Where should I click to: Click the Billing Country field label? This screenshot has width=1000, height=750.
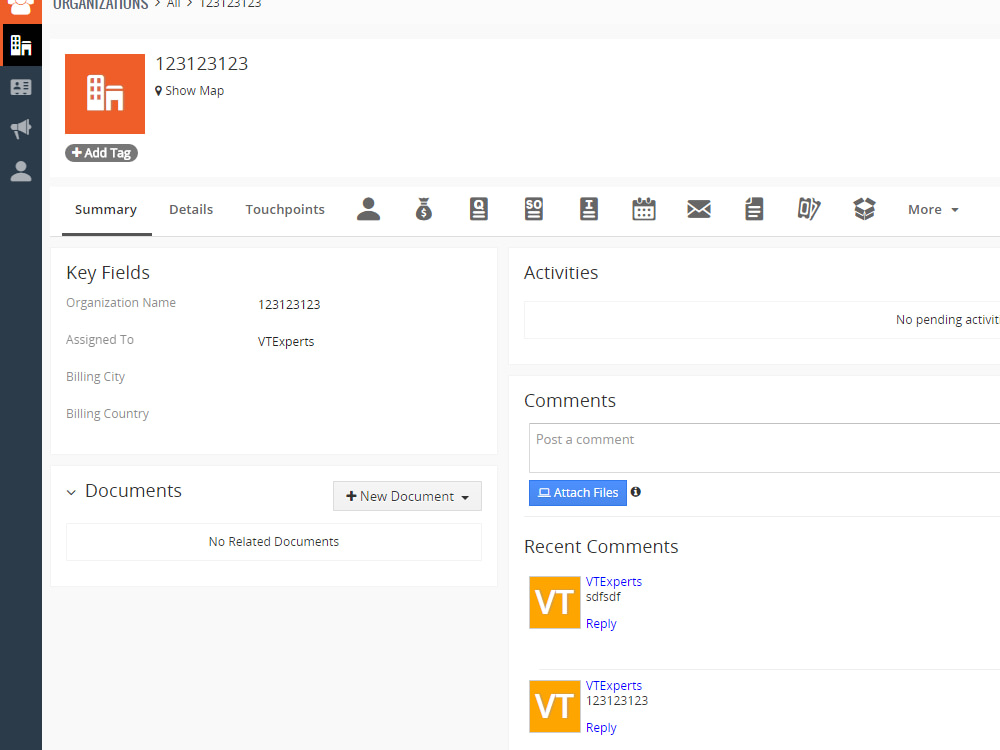(107, 414)
